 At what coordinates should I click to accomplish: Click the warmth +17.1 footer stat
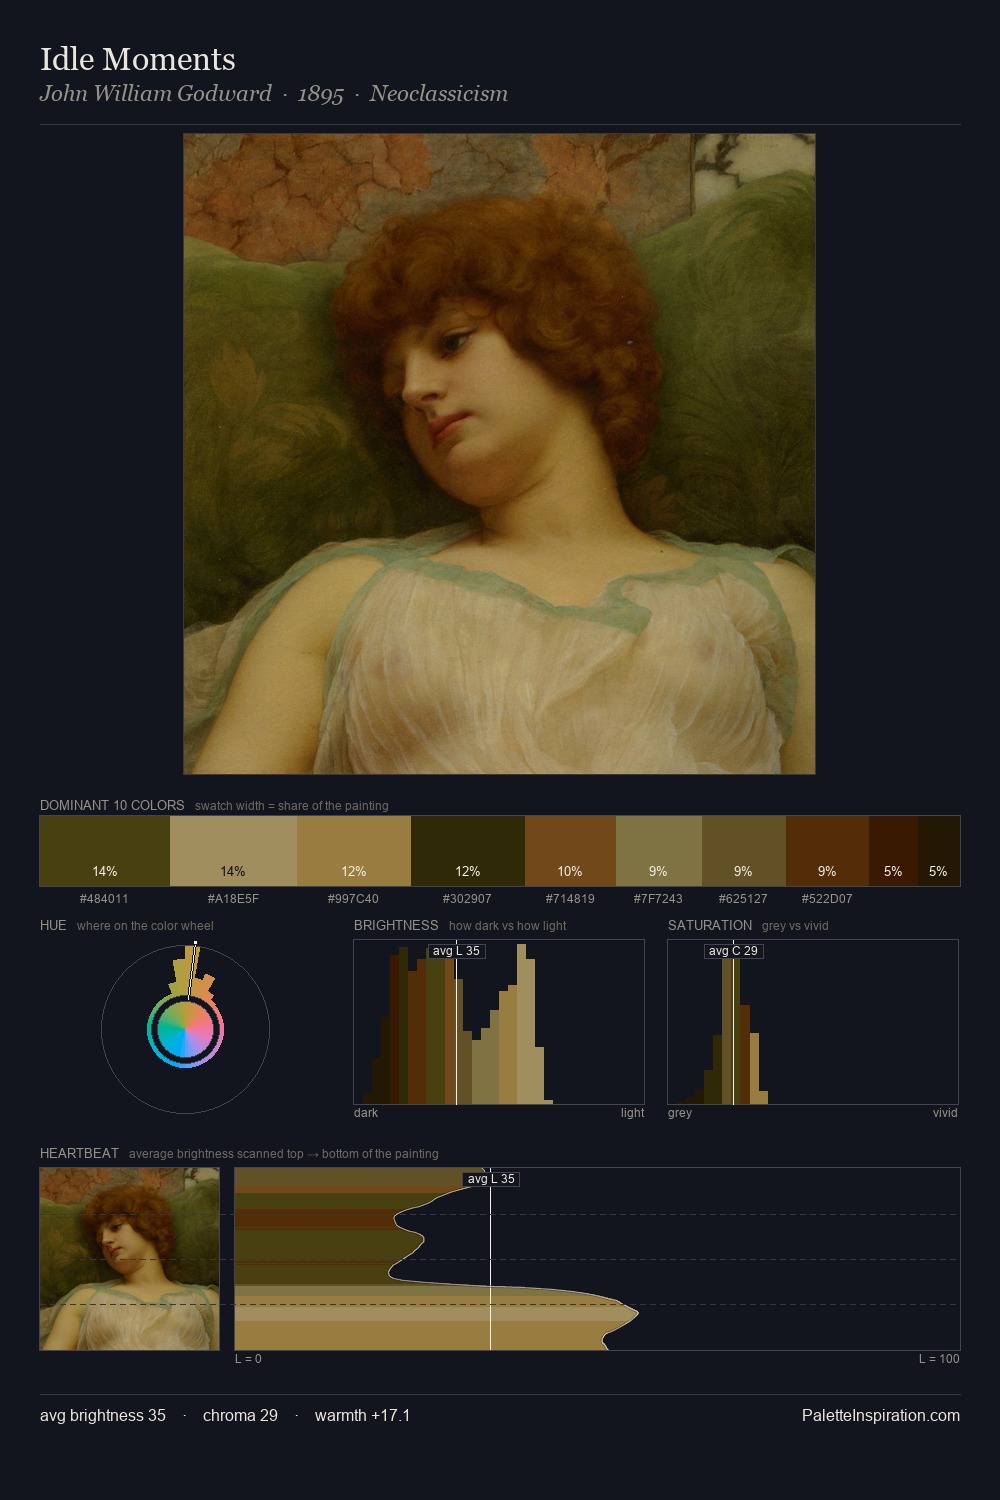(362, 1416)
